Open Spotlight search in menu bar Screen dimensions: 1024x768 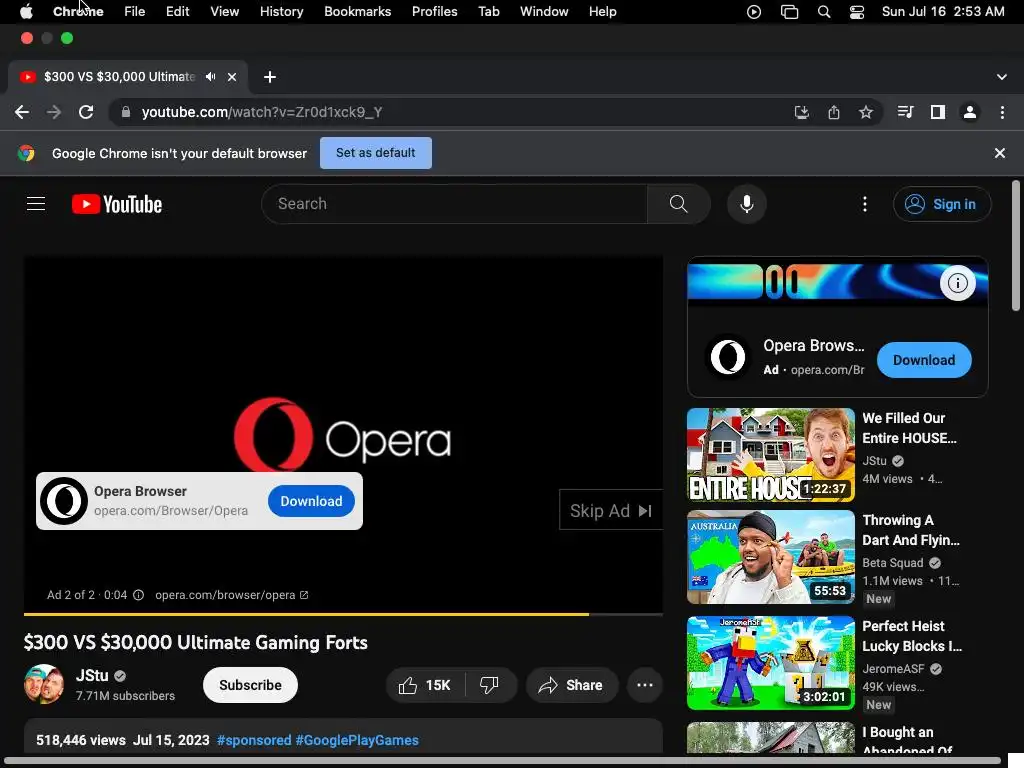pos(824,12)
